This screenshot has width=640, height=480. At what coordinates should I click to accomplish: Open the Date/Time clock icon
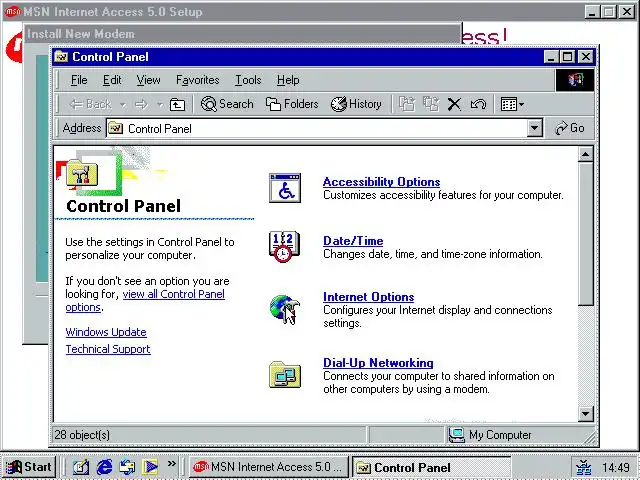click(284, 247)
